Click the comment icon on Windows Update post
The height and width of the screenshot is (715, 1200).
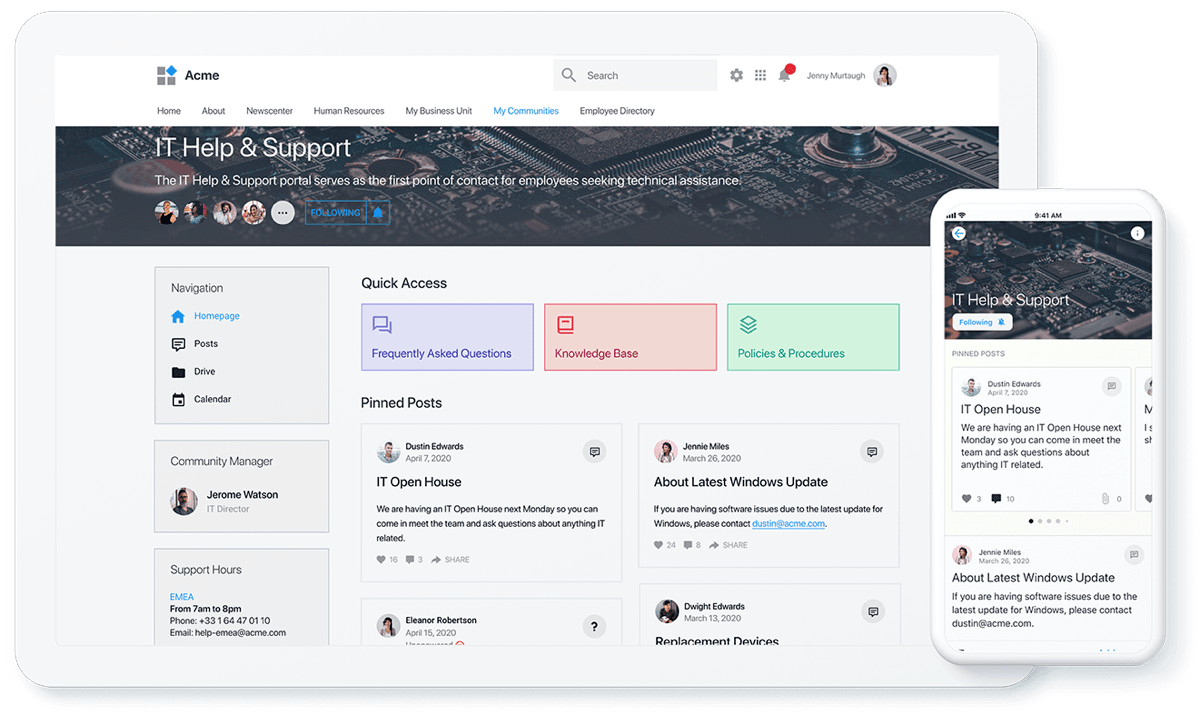pos(872,452)
